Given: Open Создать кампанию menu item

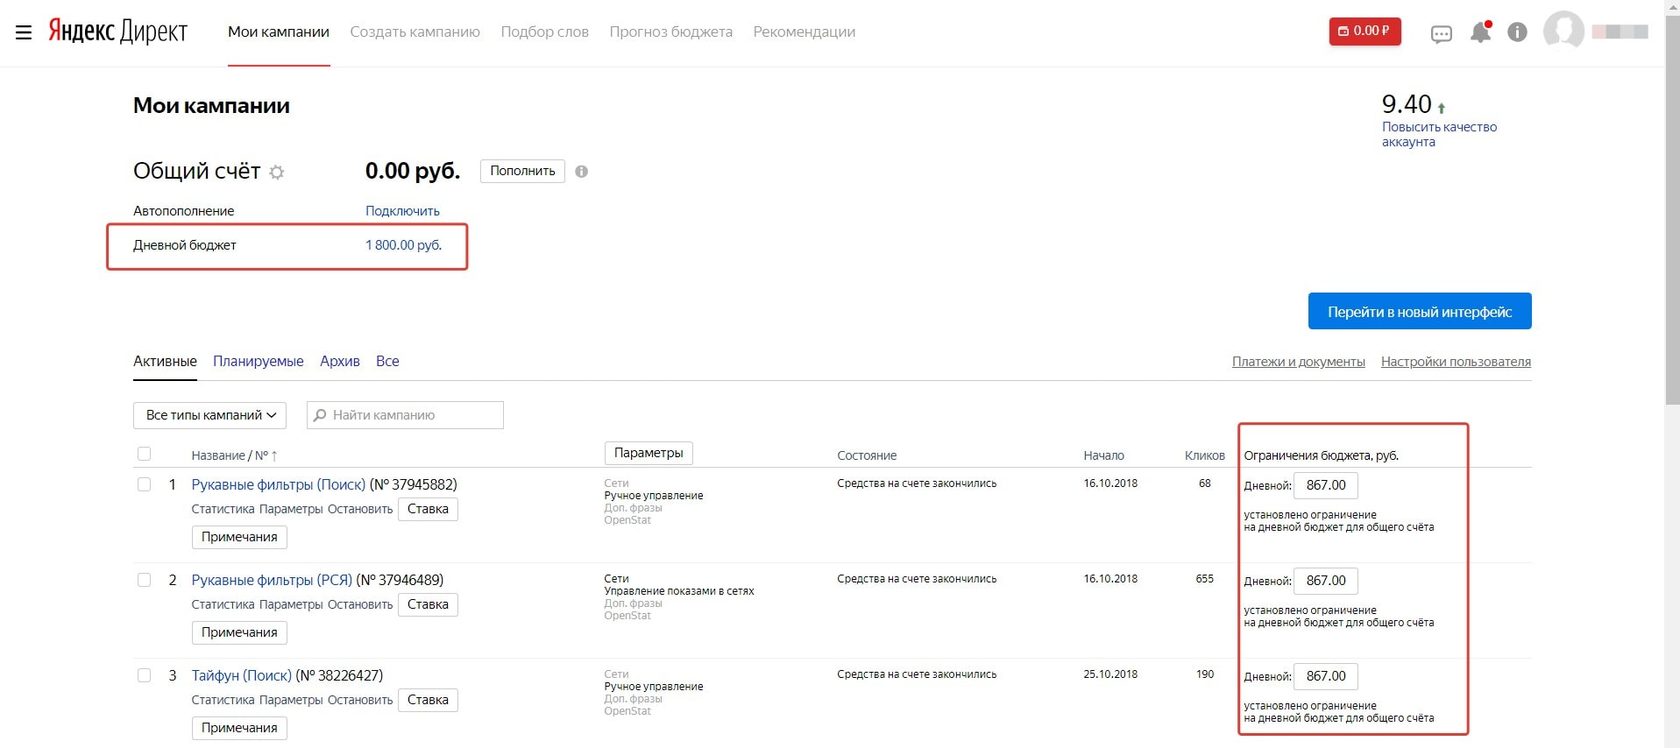Looking at the screenshot, I should tap(415, 32).
